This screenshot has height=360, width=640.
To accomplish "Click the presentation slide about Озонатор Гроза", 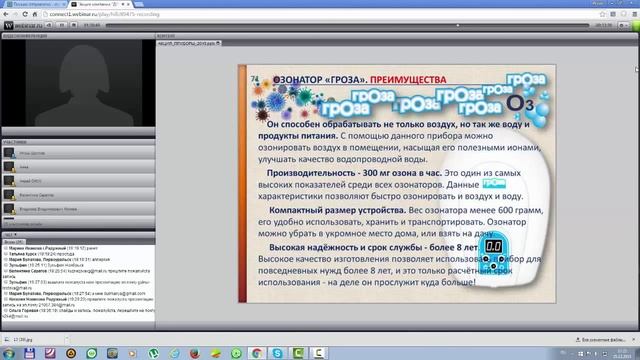I will coord(397,184).
